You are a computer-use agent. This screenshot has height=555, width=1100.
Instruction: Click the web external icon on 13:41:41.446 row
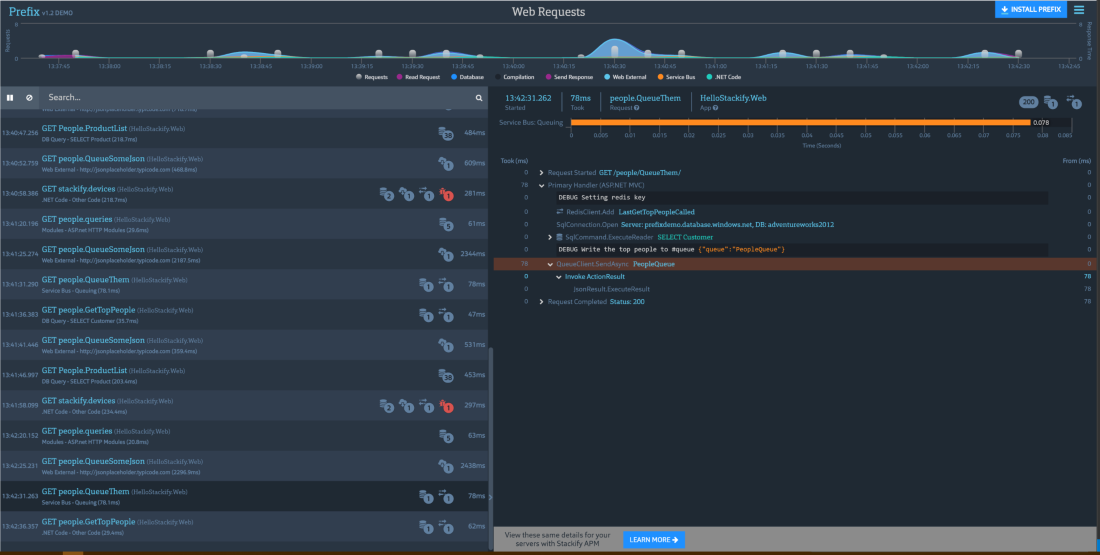(x=445, y=345)
